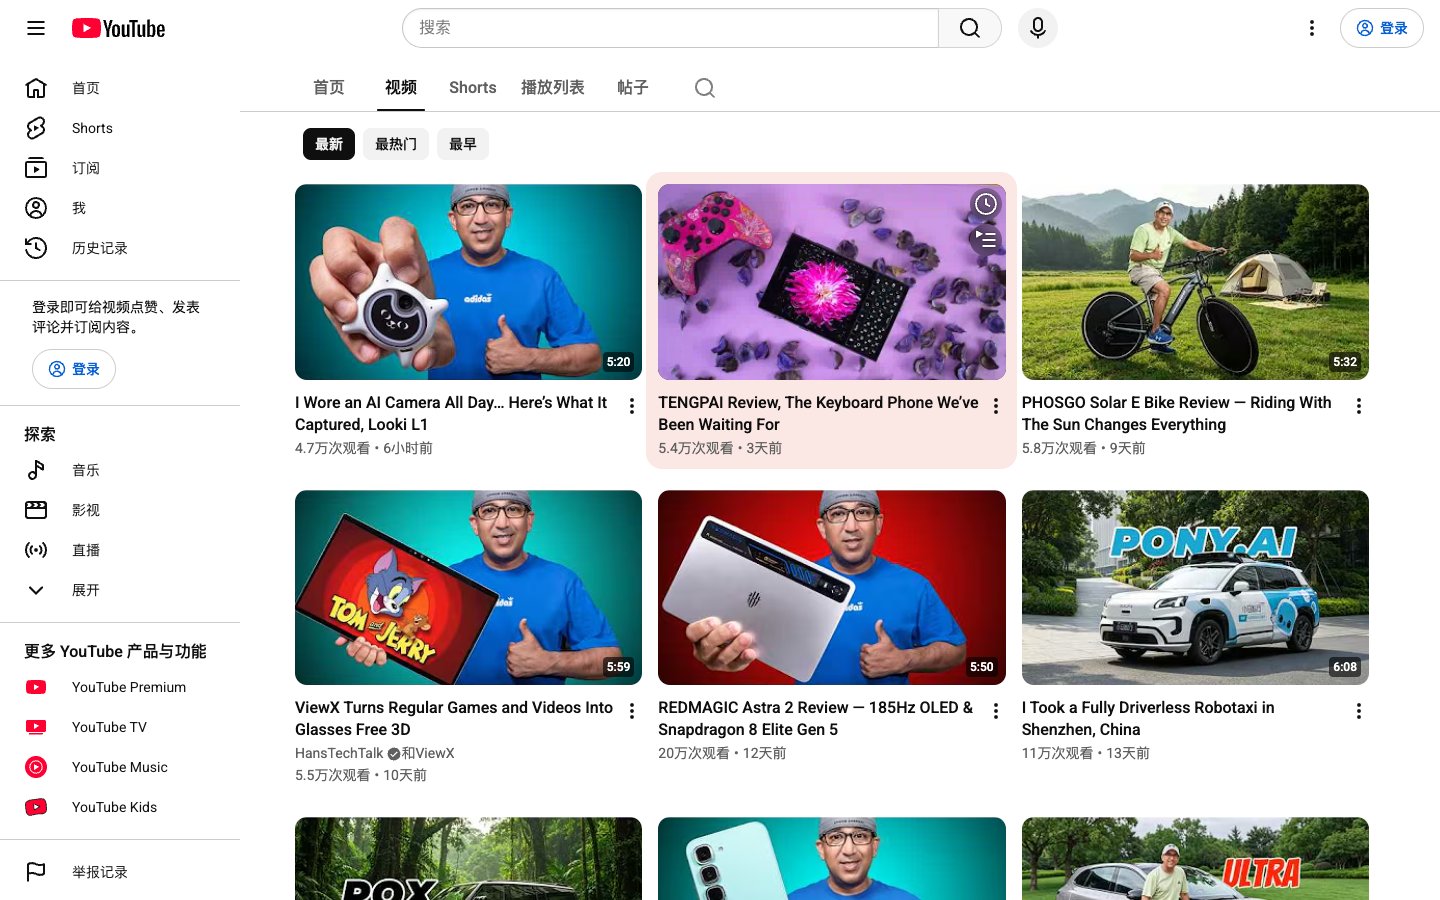Click the top-right 登录 sign-in button
The image size is (1440, 900).
click(x=1382, y=28)
